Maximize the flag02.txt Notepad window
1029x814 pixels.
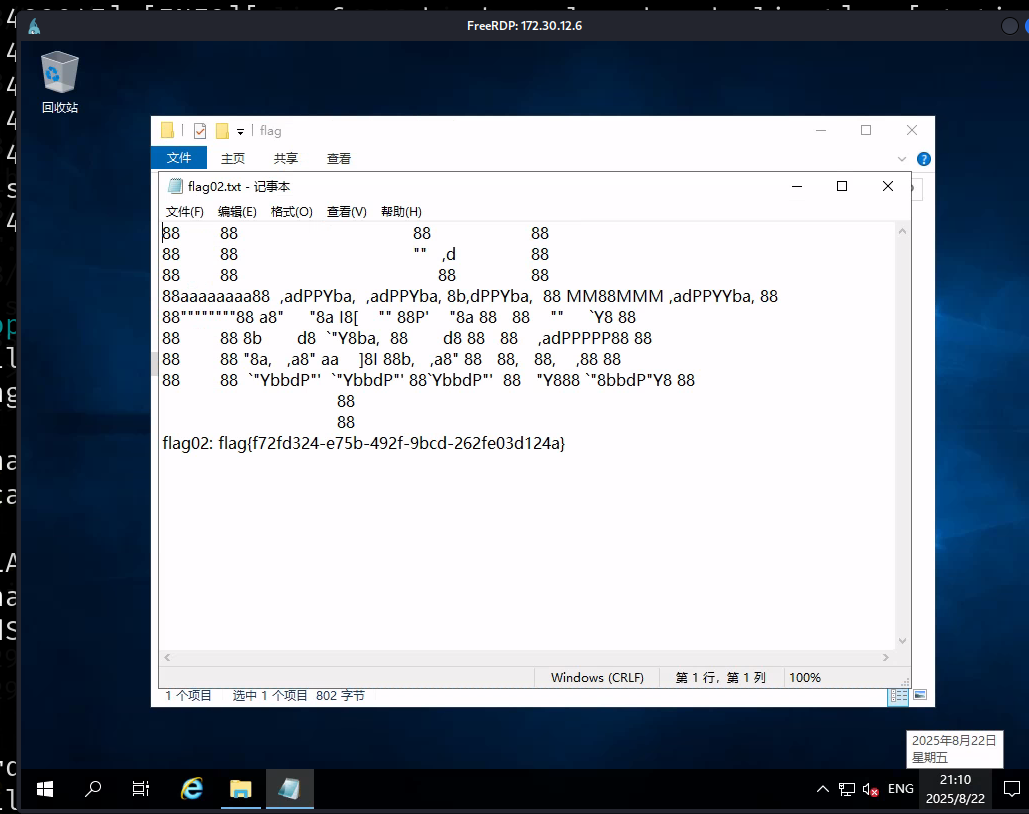tap(842, 186)
